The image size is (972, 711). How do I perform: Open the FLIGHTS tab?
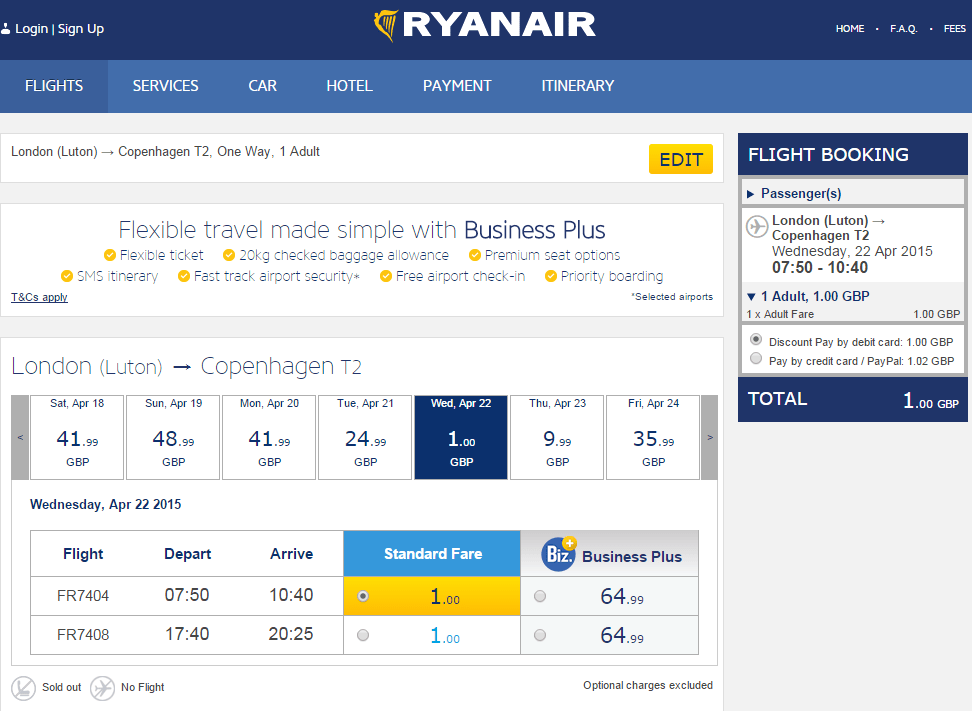(54, 86)
